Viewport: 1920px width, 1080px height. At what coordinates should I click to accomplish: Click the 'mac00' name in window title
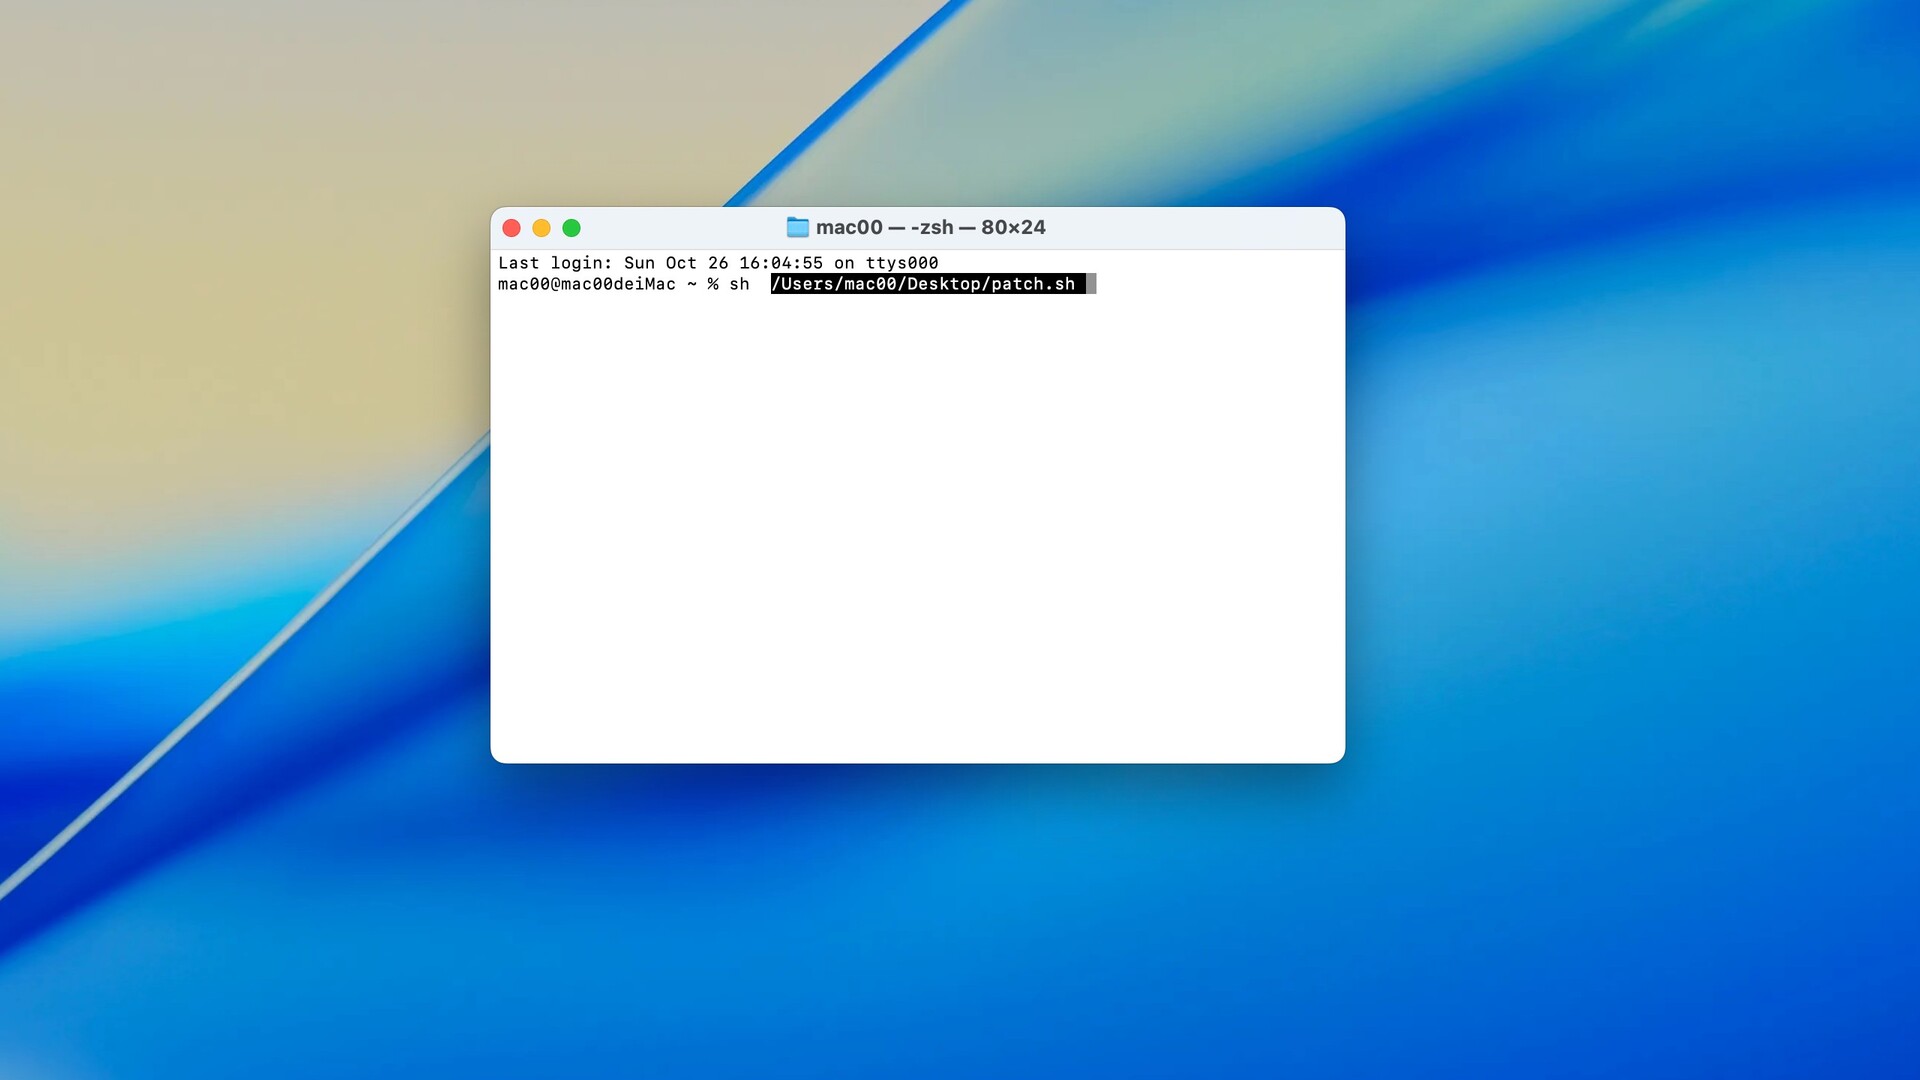[849, 227]
